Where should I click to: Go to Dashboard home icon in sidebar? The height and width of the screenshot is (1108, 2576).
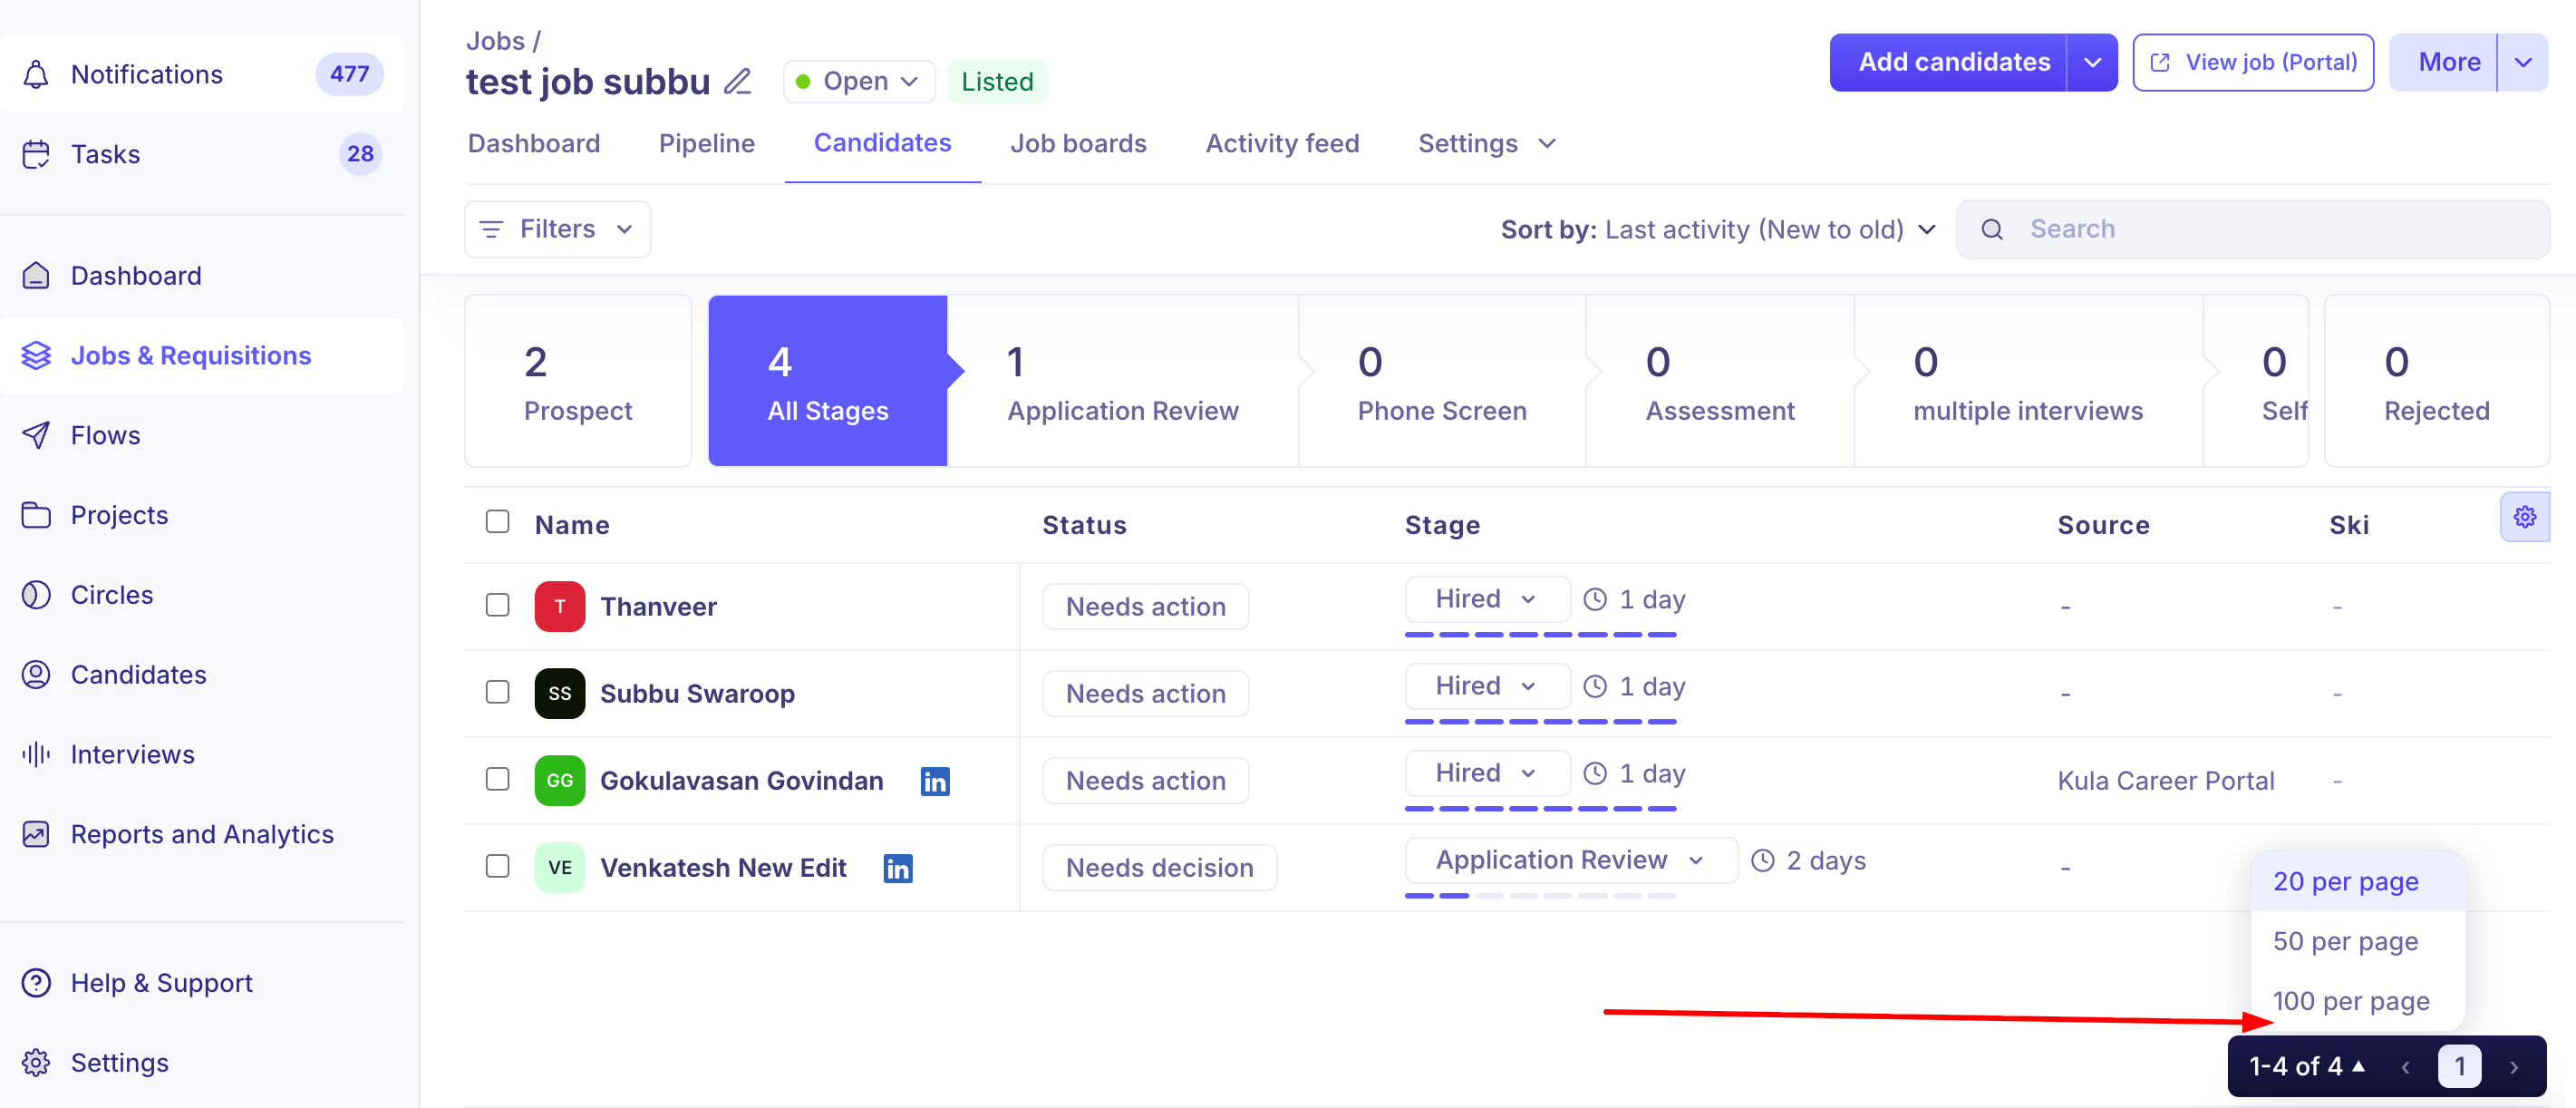[36, 275]
